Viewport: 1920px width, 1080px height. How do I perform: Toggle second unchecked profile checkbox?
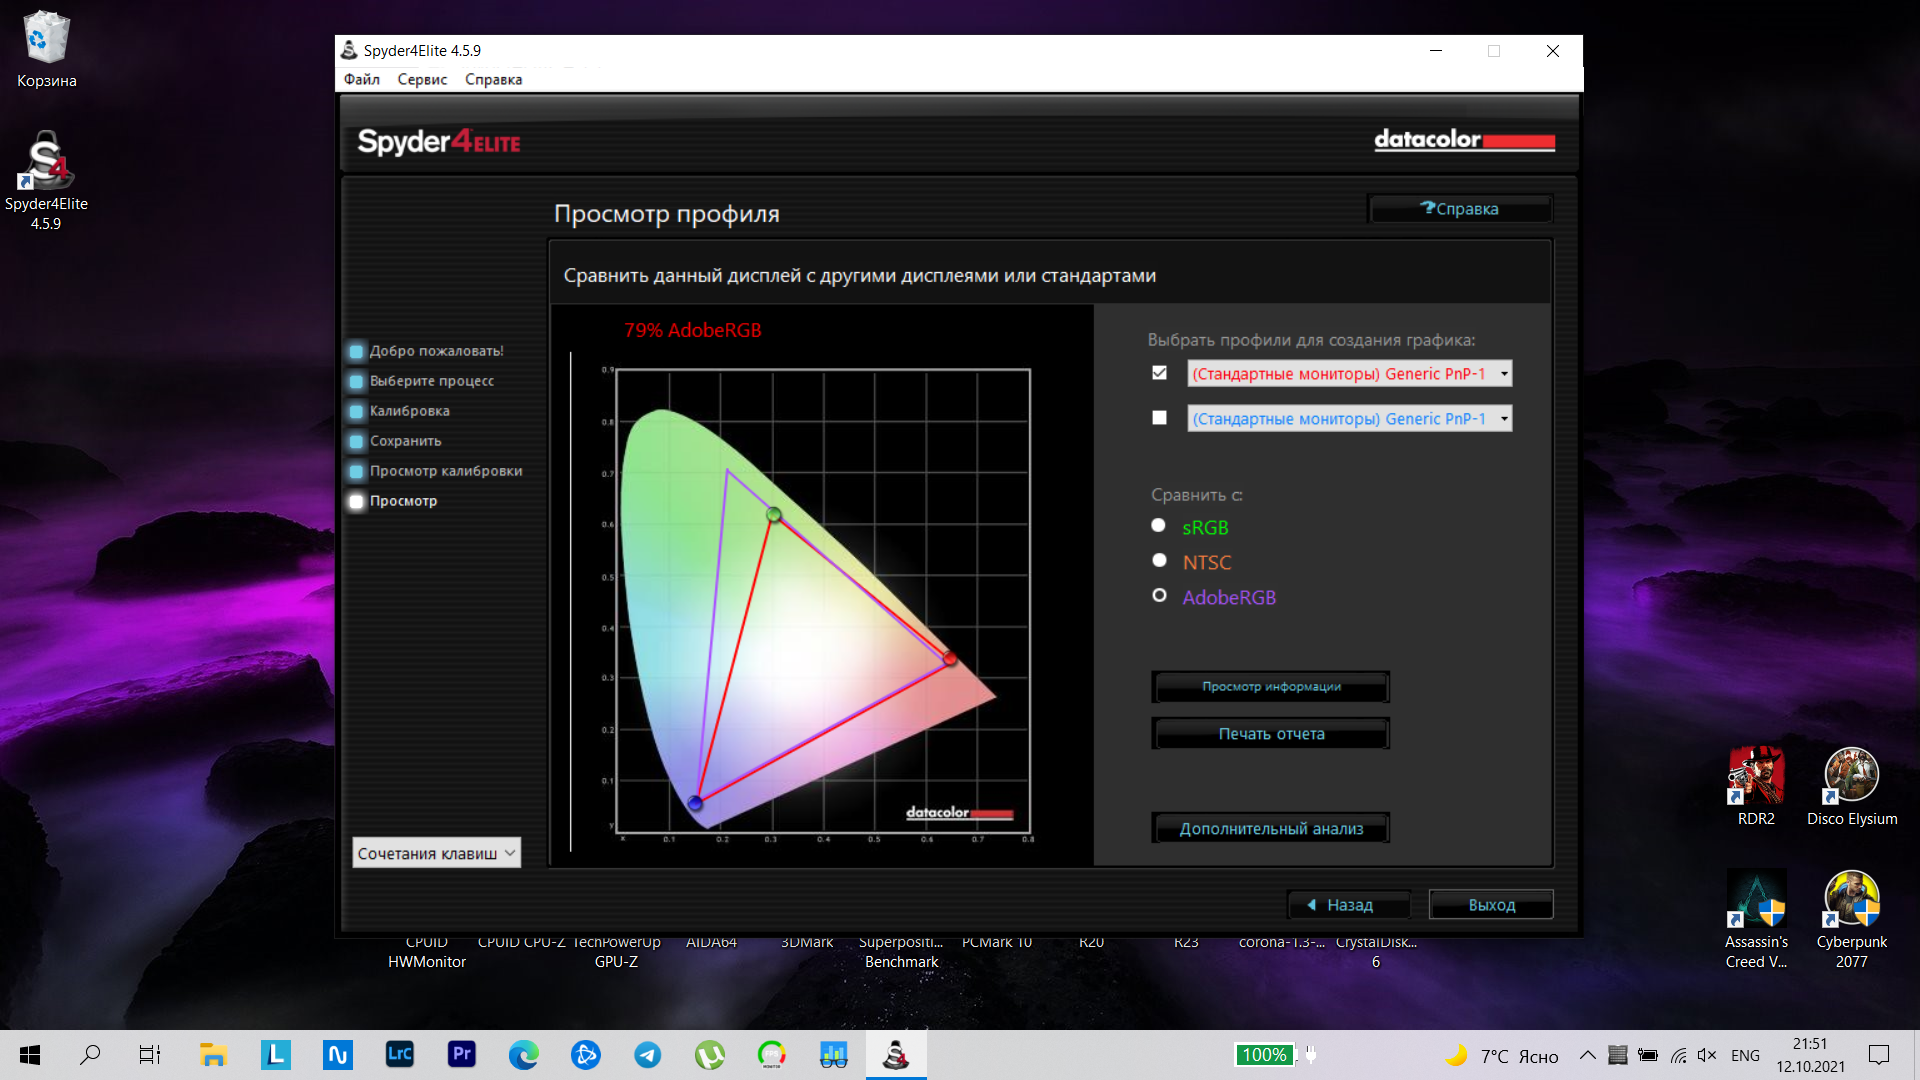pos(1159,418)
